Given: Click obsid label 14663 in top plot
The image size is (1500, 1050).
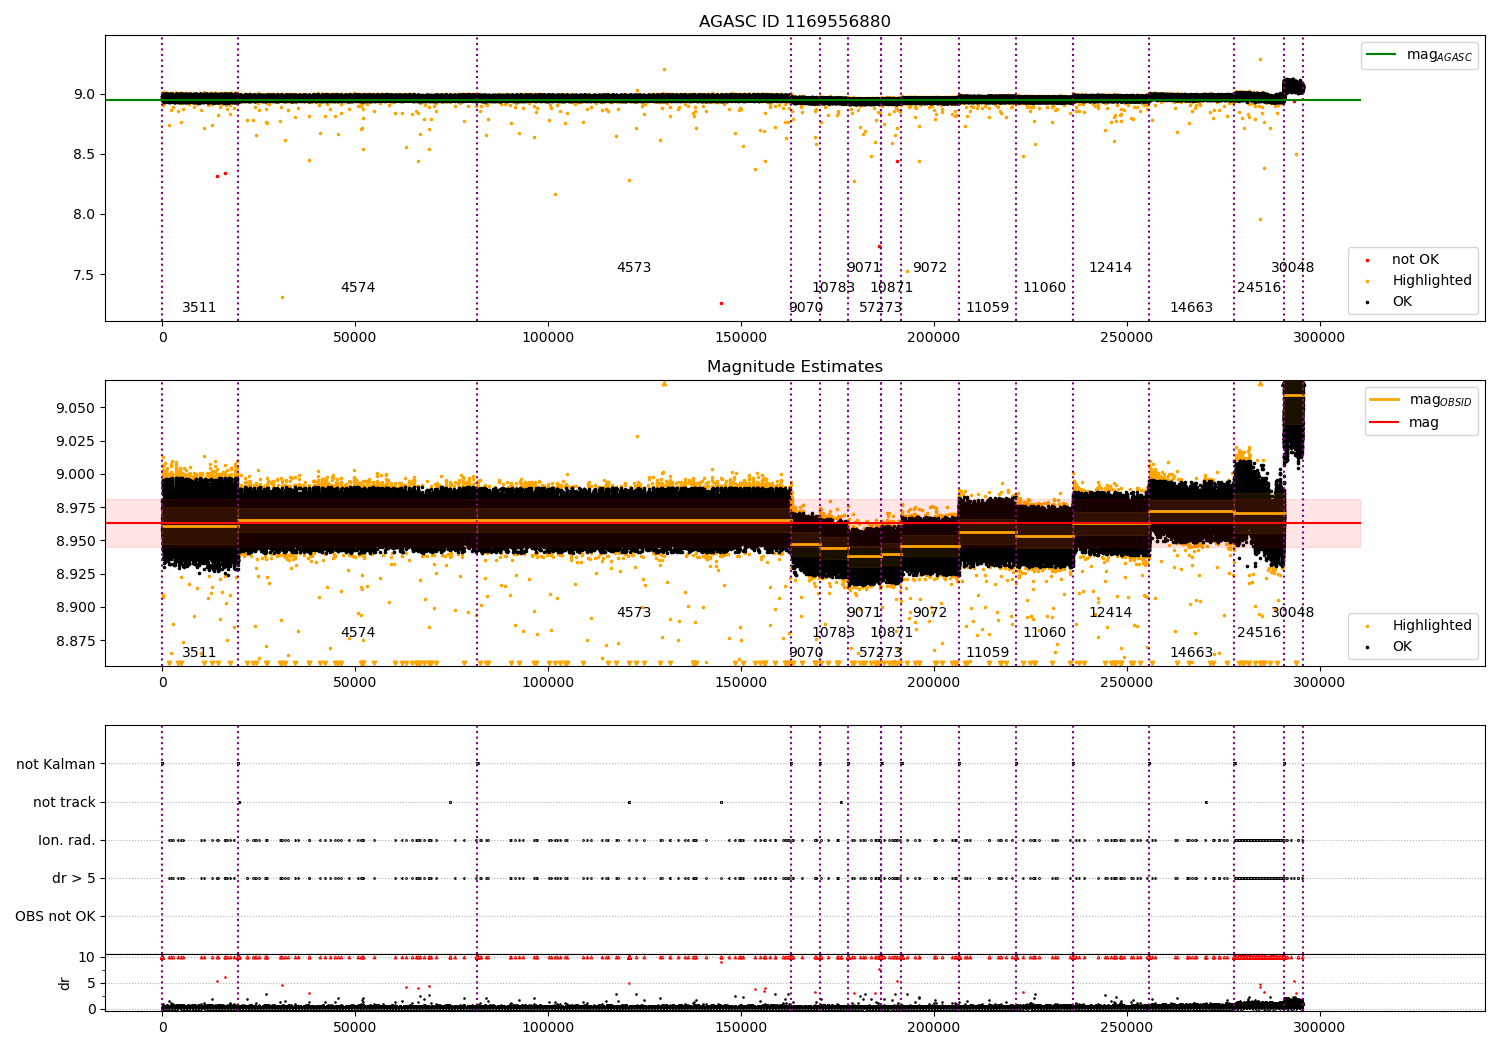Looking at the screenshot, I should [x=1192, y=308].
